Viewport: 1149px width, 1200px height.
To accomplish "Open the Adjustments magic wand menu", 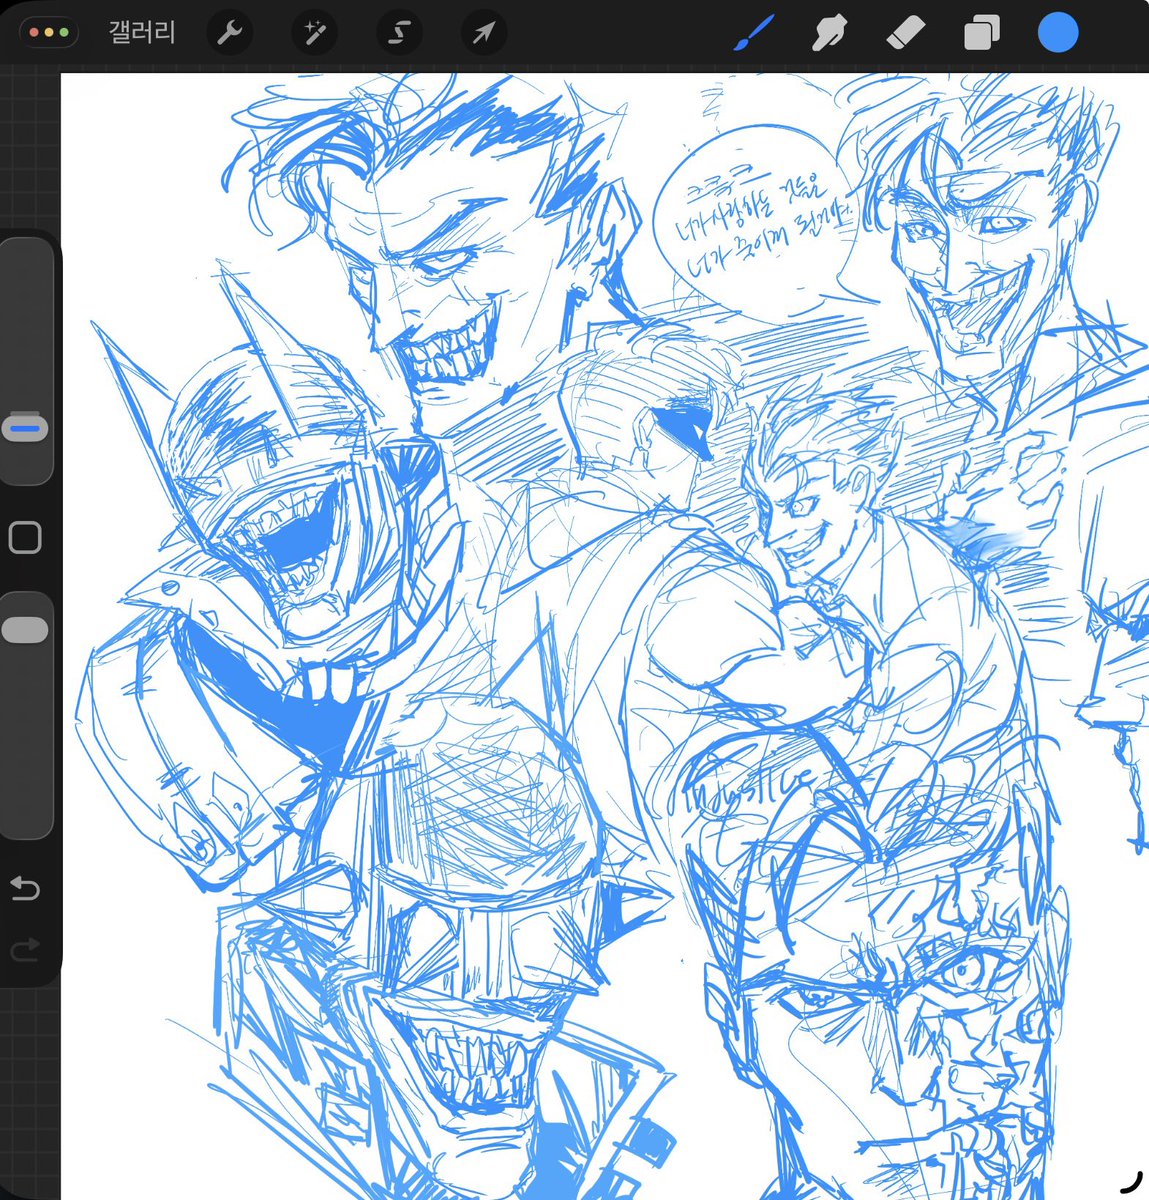I will tap(315, 34).
